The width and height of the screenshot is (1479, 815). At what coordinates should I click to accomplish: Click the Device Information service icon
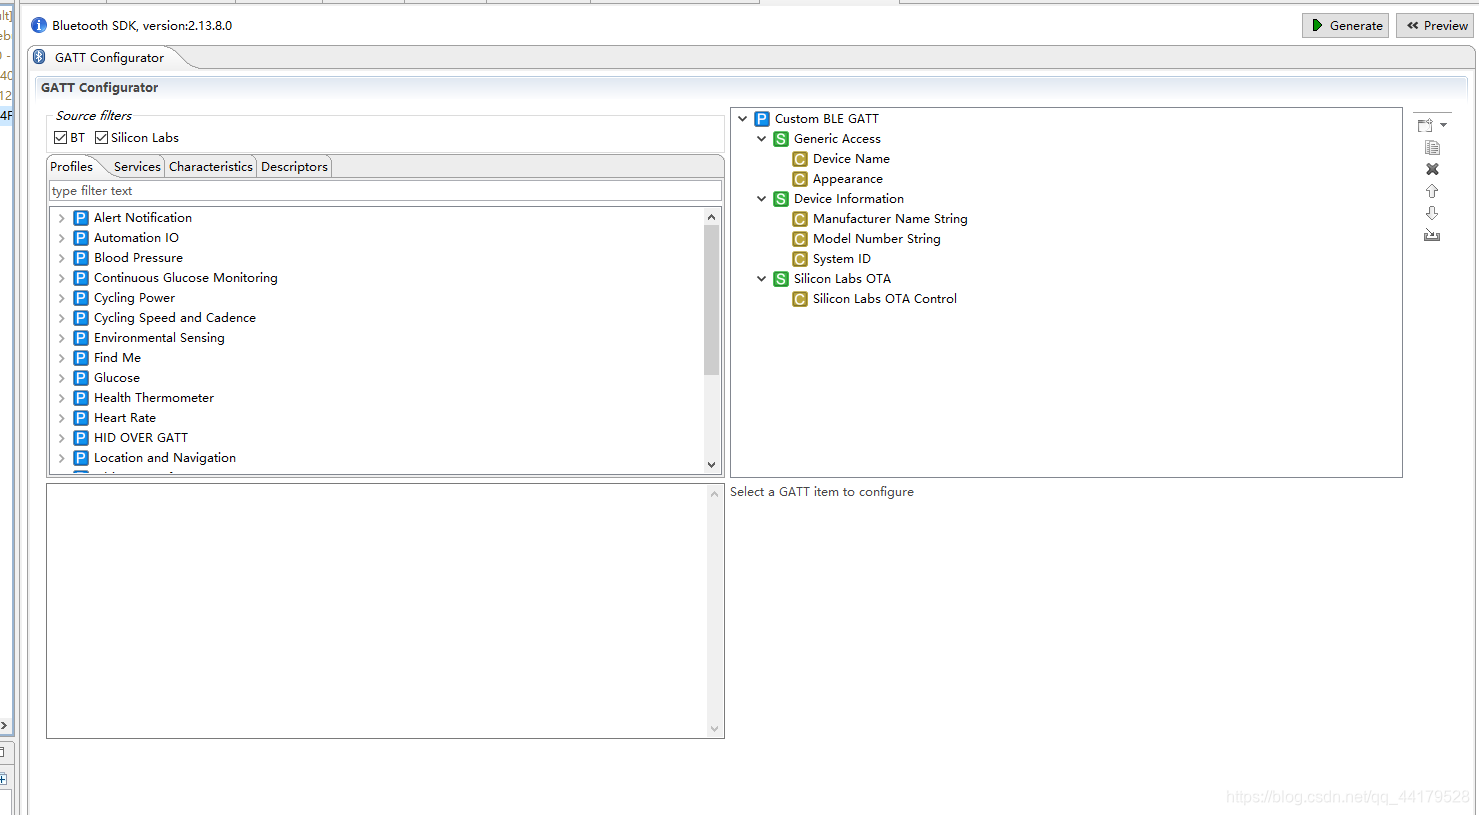[781, 199]
